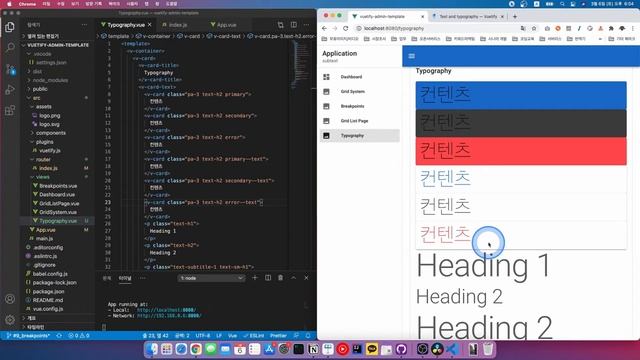640x360 pixels.
Task: Select the Terminal tab in the panel
Action: tap(125, 278)
